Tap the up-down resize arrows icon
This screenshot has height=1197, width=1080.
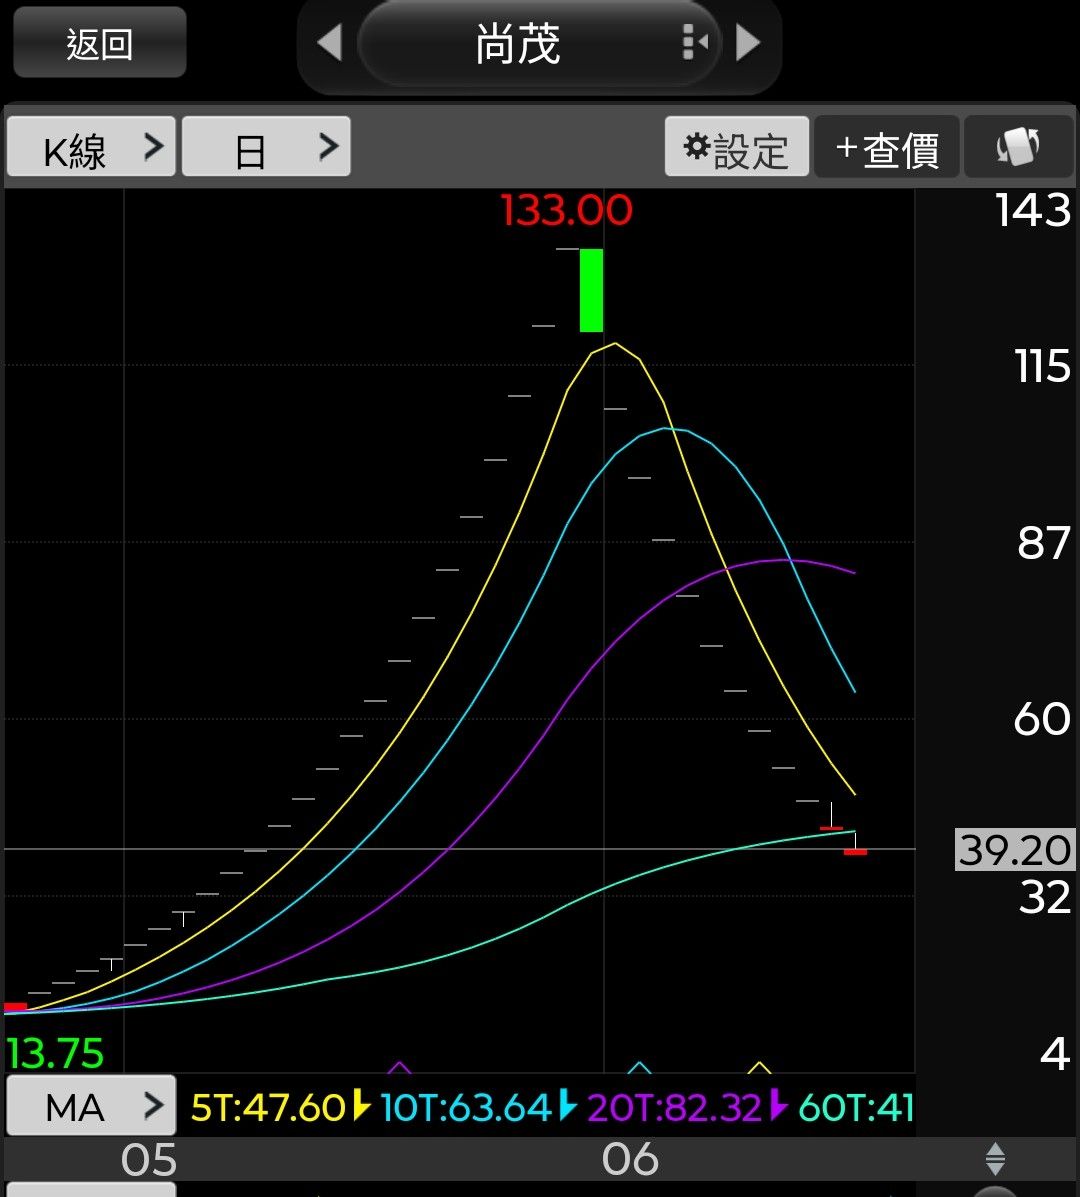(995, 1159)
